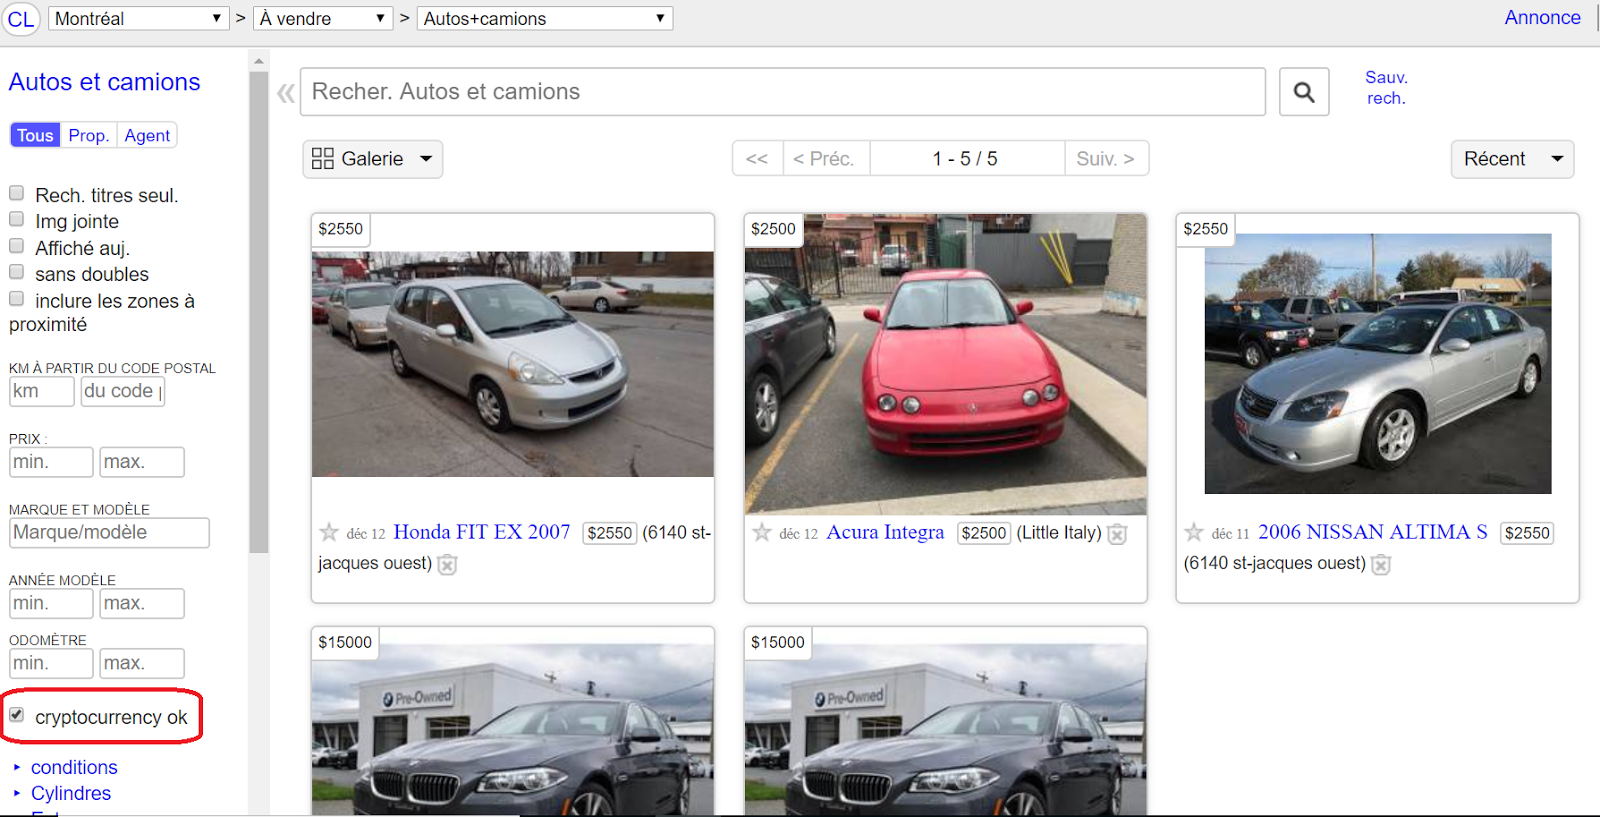This screenshot has height=817, width=1600.
Task: Focus the 'du code' postal code field
Action: point(122,391)
